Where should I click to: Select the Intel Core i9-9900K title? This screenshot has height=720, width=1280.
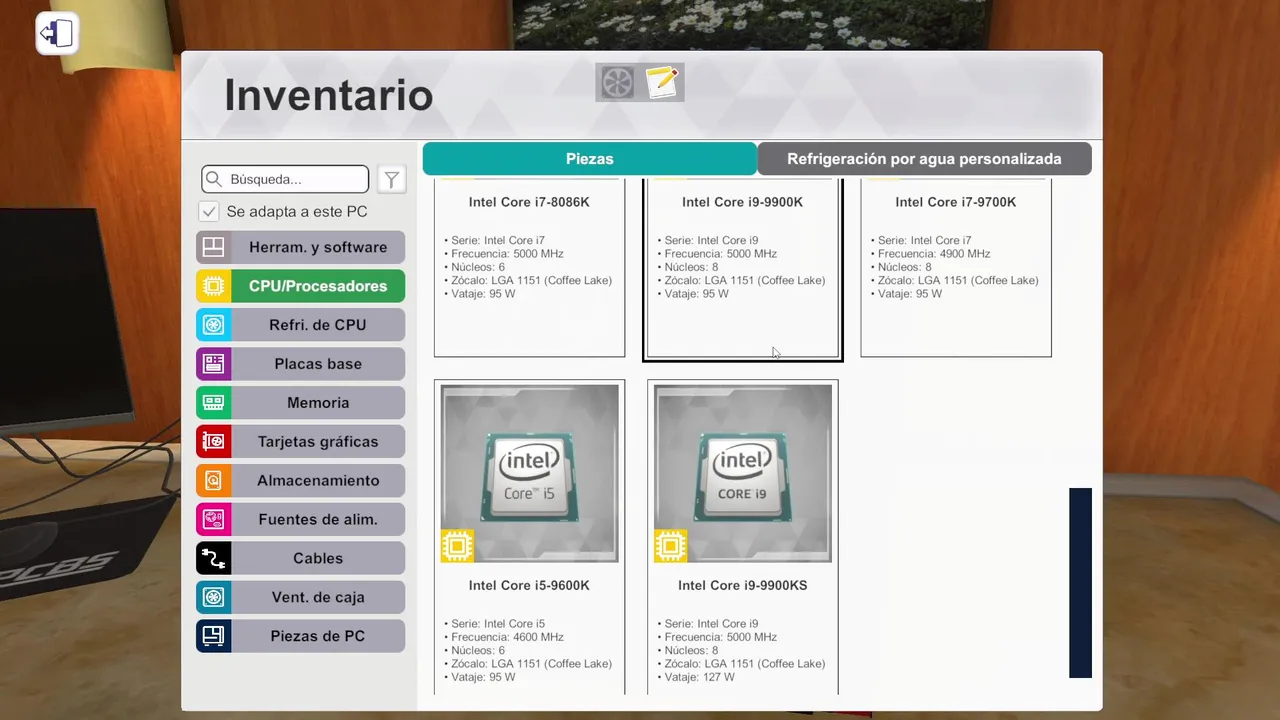742,202
